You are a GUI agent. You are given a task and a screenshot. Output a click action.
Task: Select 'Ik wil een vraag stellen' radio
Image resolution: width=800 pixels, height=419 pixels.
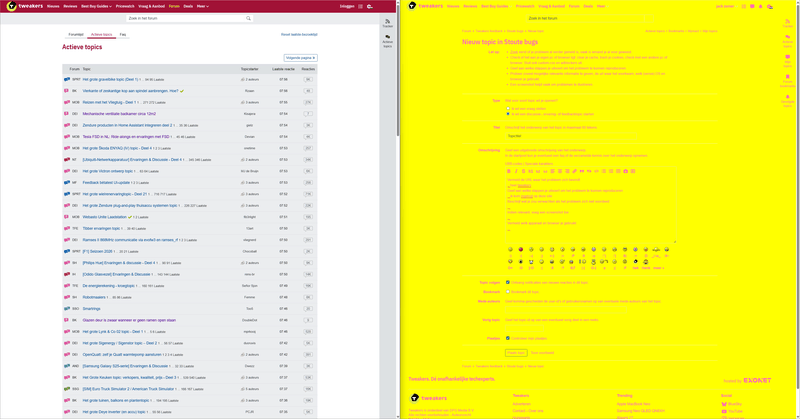pos(508,109)
